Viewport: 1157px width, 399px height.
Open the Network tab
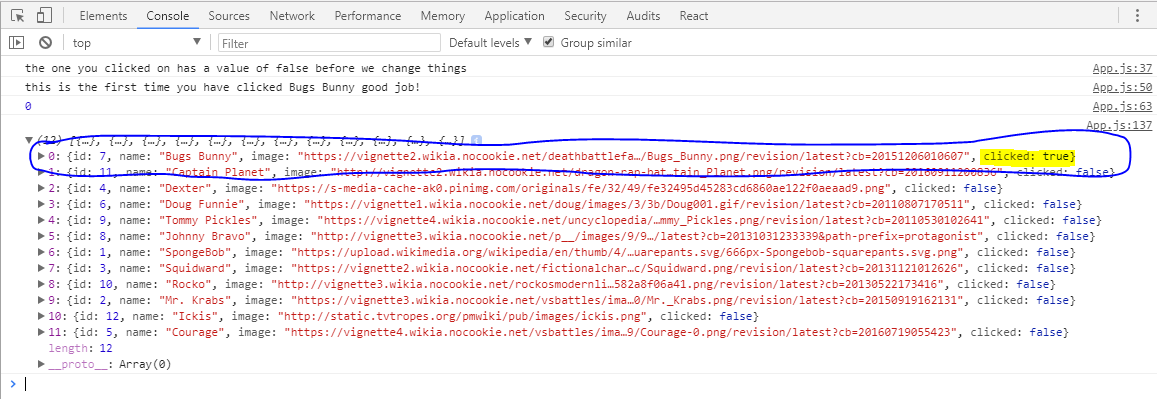(x=292, y=15)
